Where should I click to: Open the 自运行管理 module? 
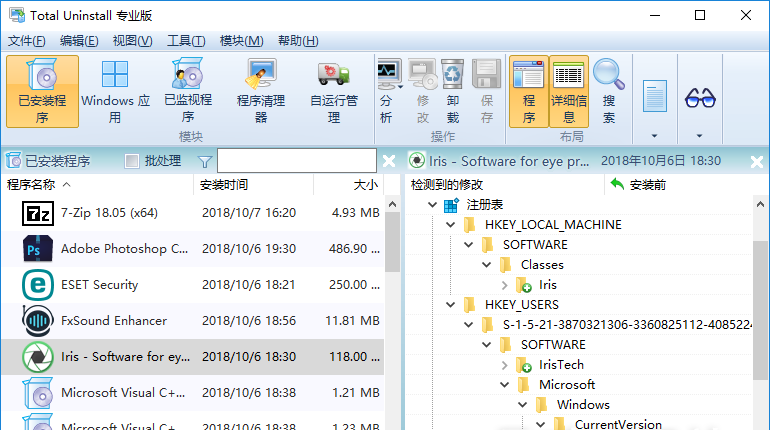pos(334,91)
